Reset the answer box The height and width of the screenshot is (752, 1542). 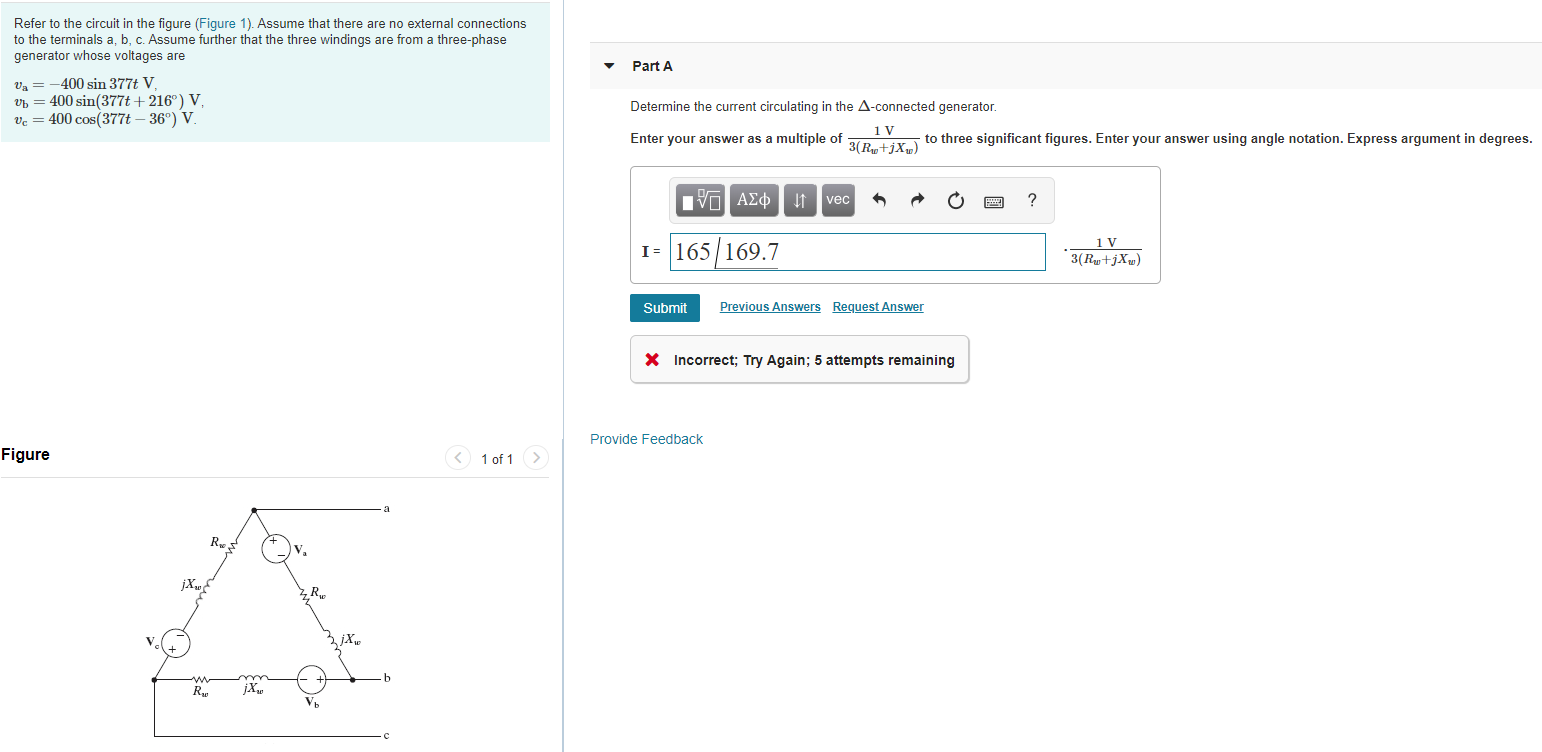pyautogui.click(x=955, y=201)
